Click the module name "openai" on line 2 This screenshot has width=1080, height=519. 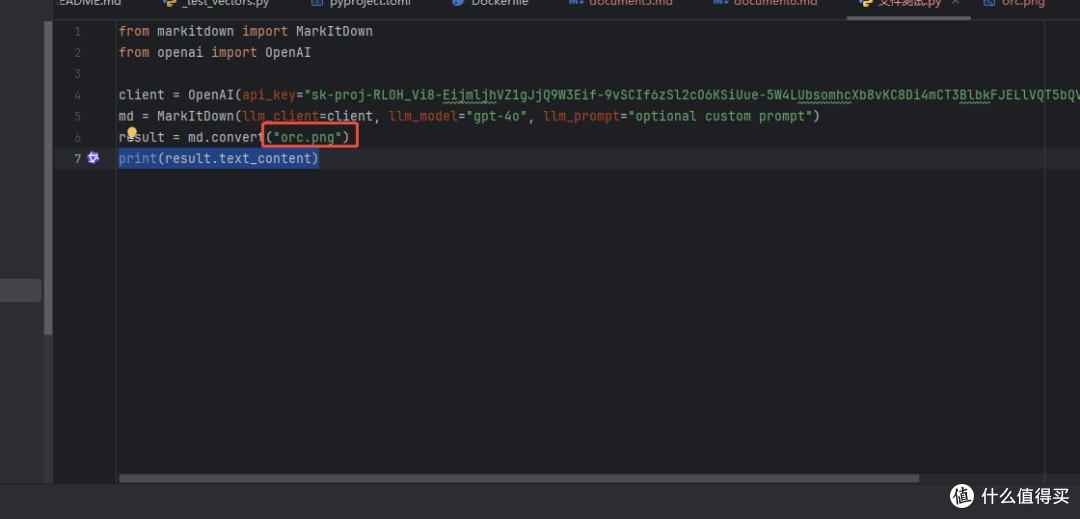[180, 52]
